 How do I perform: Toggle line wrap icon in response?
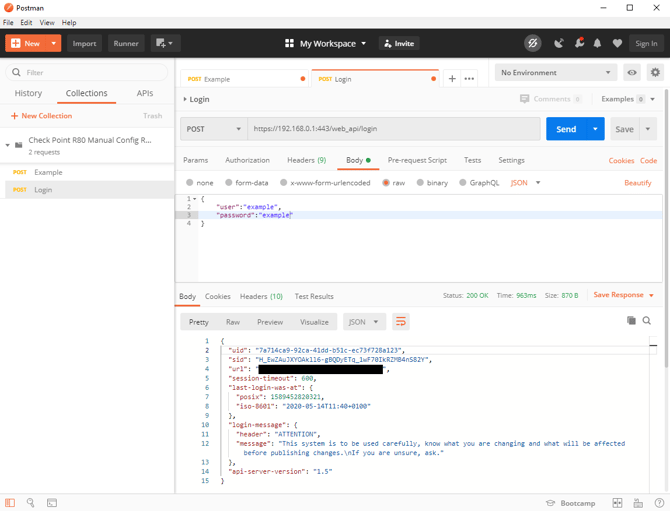(400, 322)
